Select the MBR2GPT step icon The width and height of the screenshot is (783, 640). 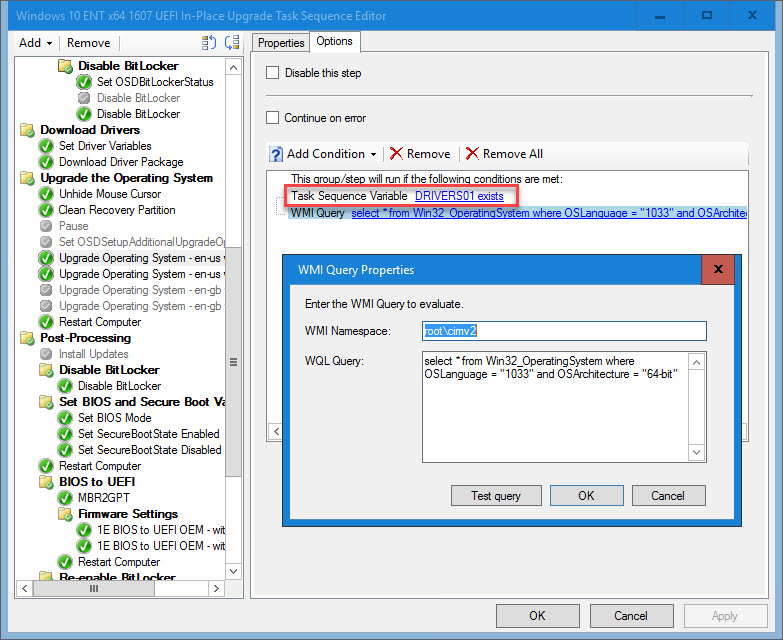[65, 498]
